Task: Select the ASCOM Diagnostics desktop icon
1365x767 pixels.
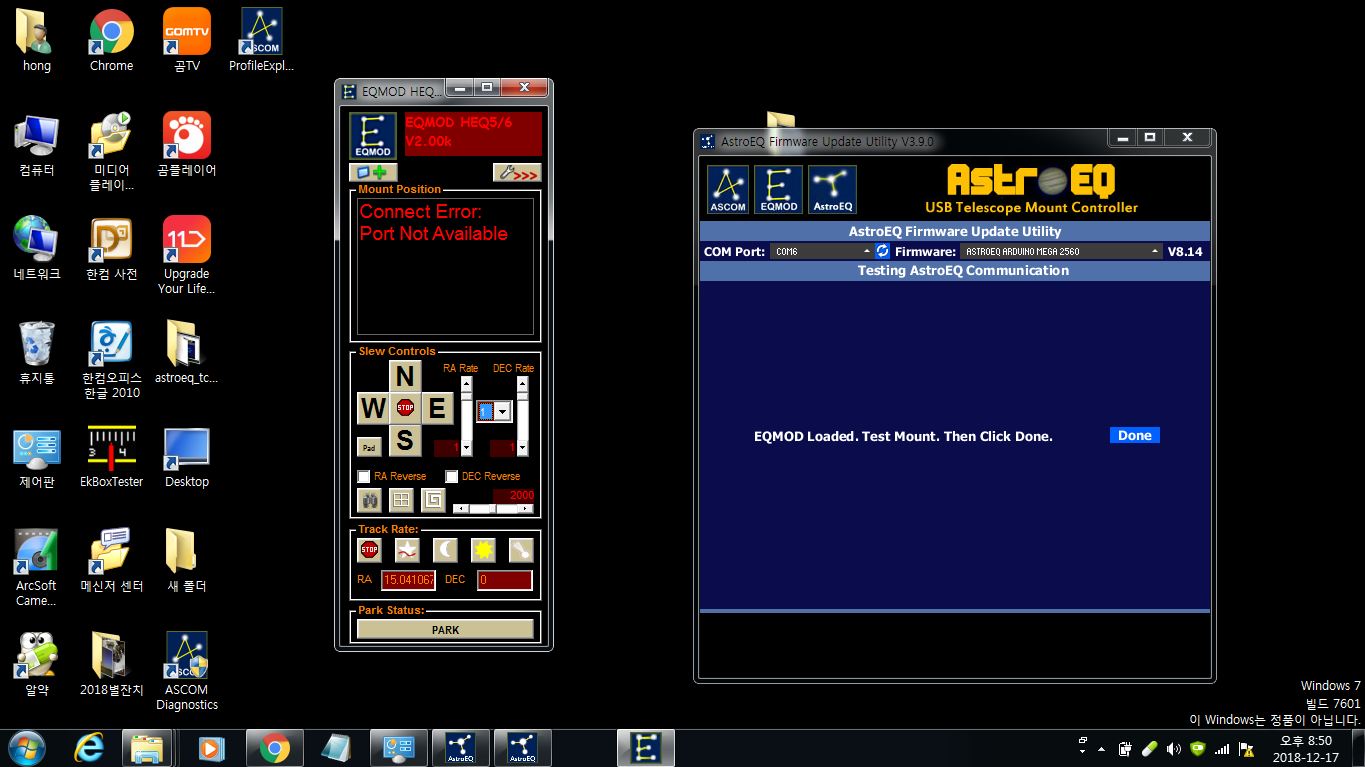Action: tap(187, 671)
